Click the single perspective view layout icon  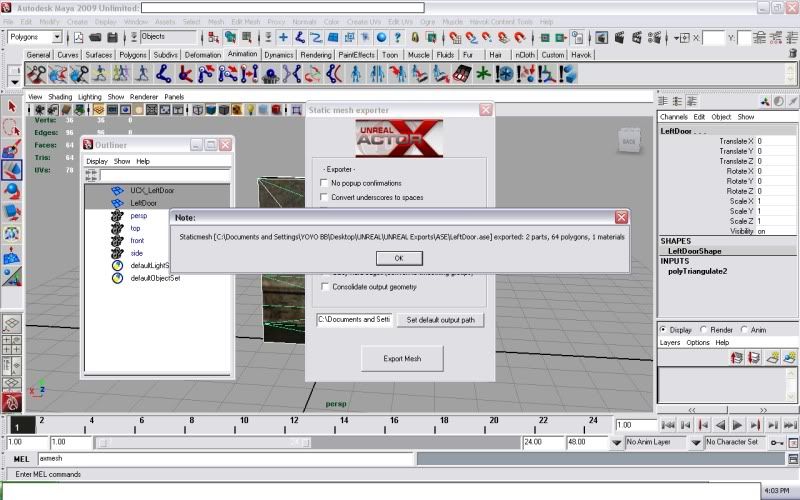click(12, 323)
